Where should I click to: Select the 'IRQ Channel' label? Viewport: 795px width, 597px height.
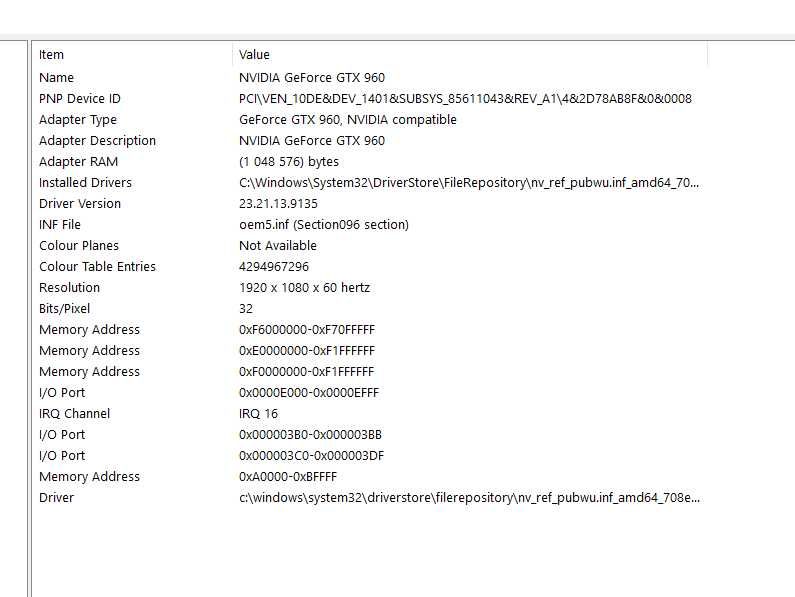(75, 413)
